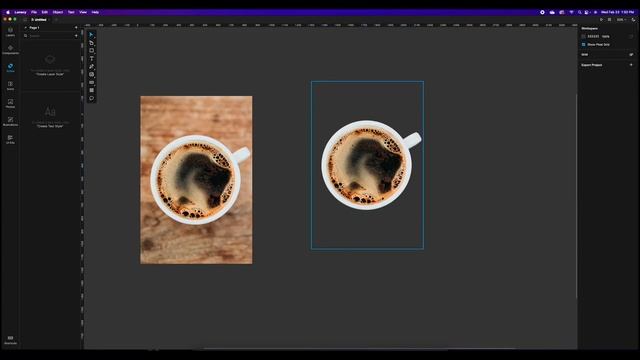Select the Pen tool
Viewport: 640px width, 360px height.
tap(91, 43)
